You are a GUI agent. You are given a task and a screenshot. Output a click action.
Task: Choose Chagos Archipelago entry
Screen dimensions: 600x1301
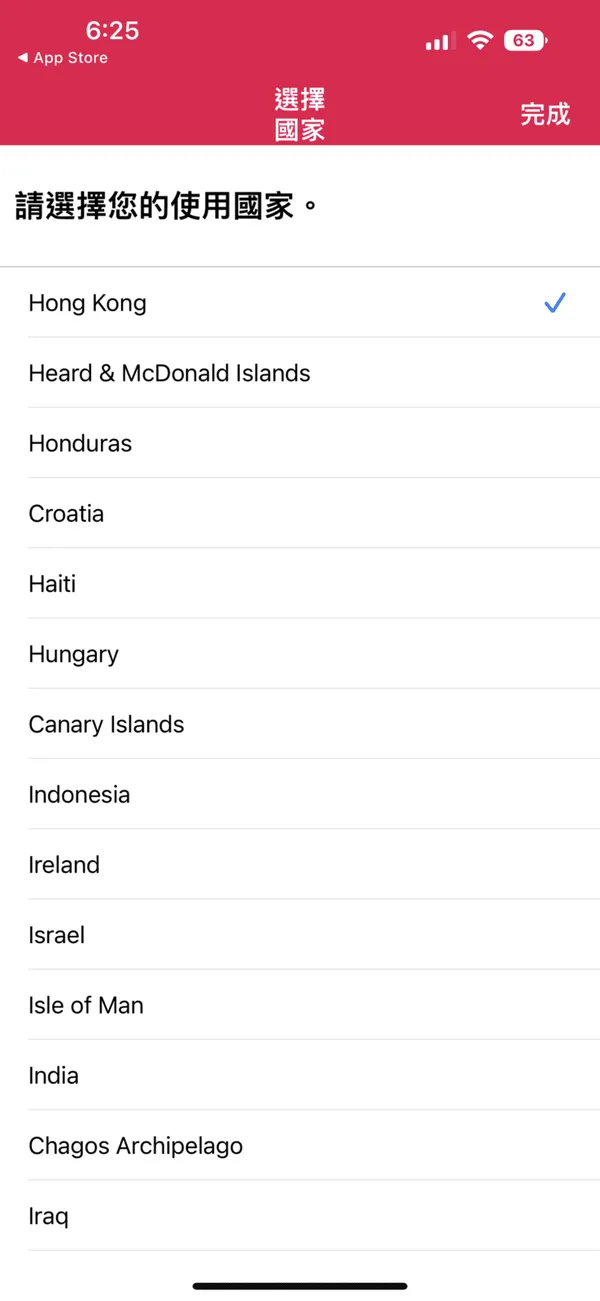click(300, 1145)
